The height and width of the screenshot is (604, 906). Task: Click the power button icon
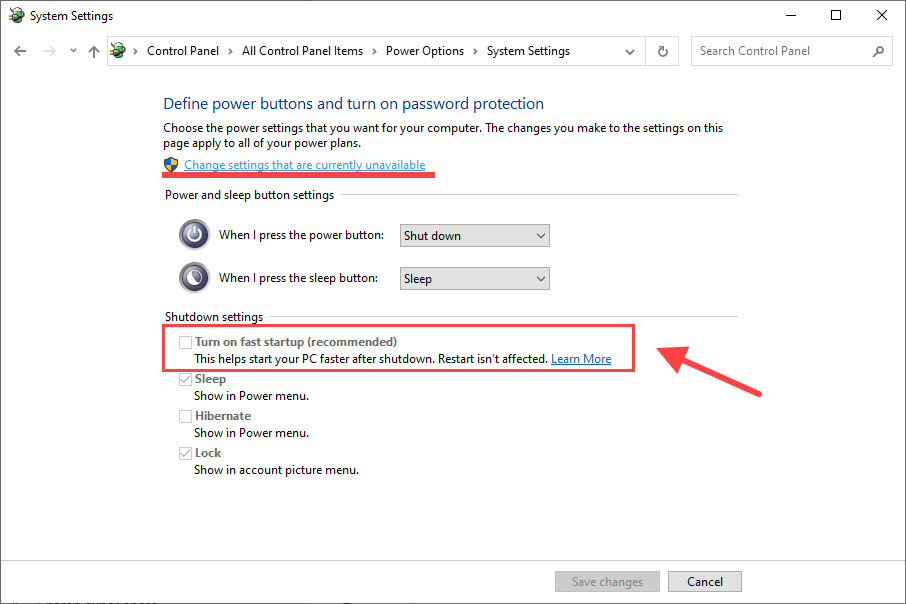194,234
